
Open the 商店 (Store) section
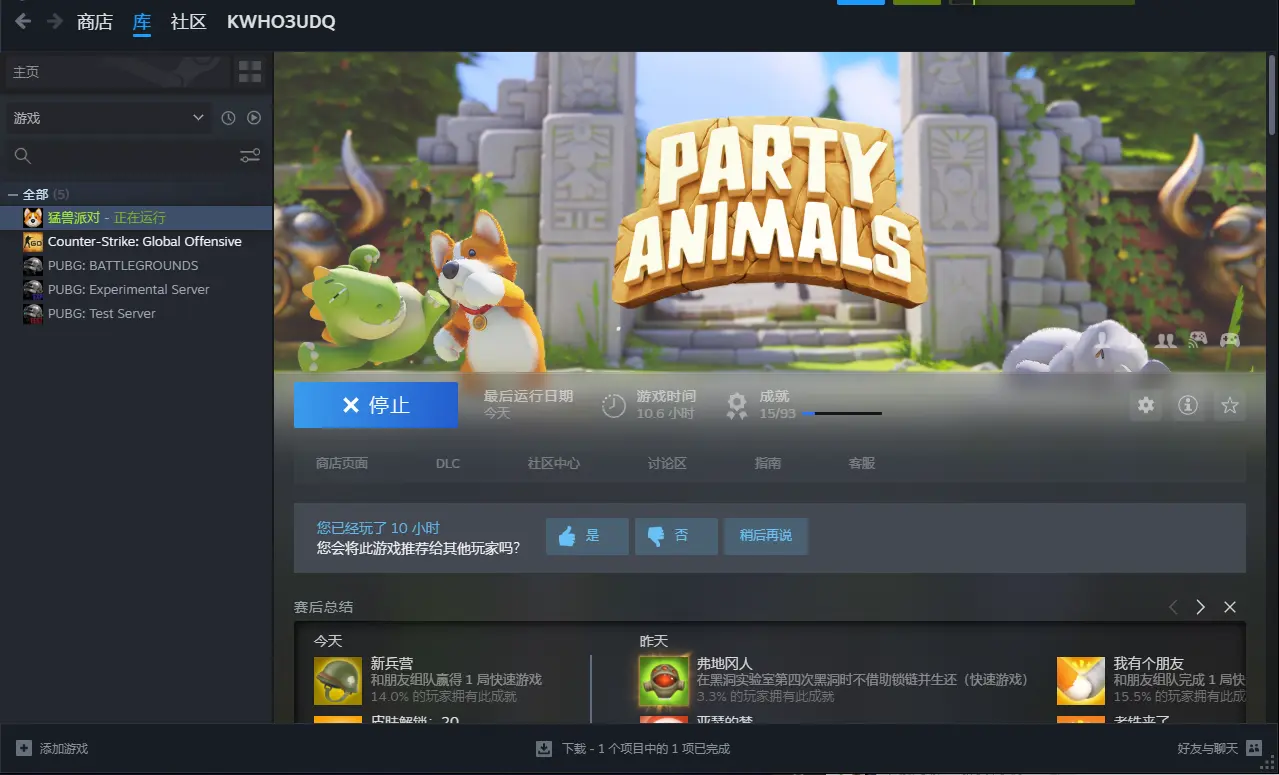pyautogui.click(x=95, y=21)
